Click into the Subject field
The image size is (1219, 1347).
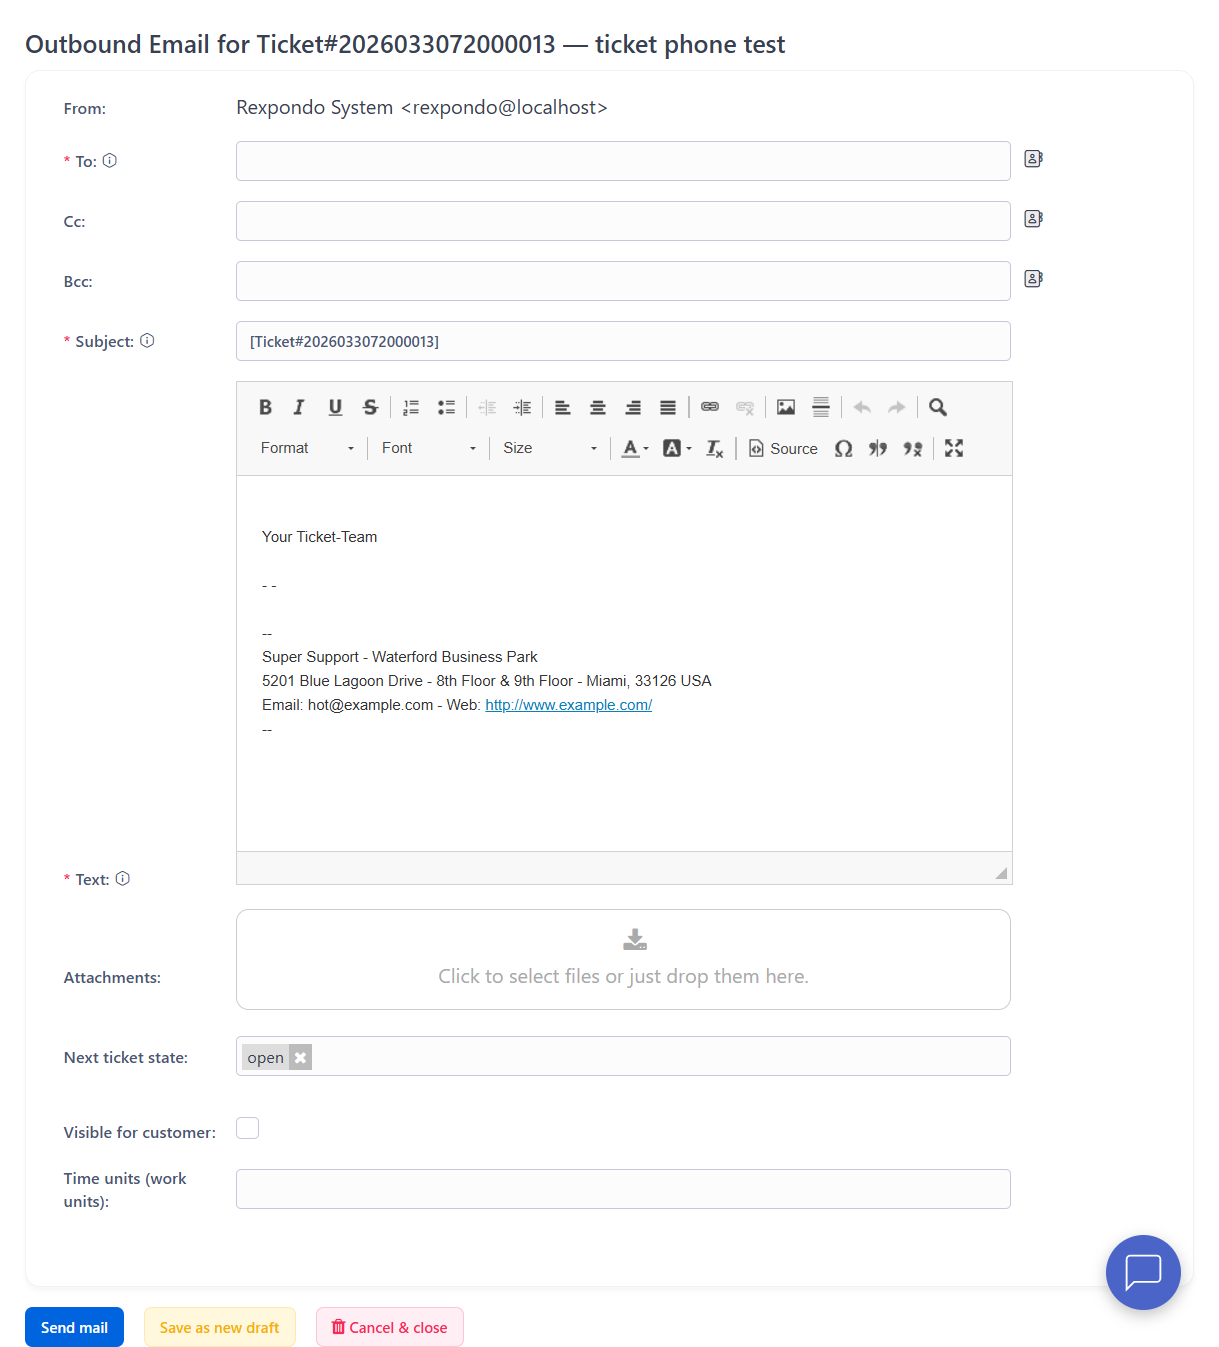tap(623, 341)
